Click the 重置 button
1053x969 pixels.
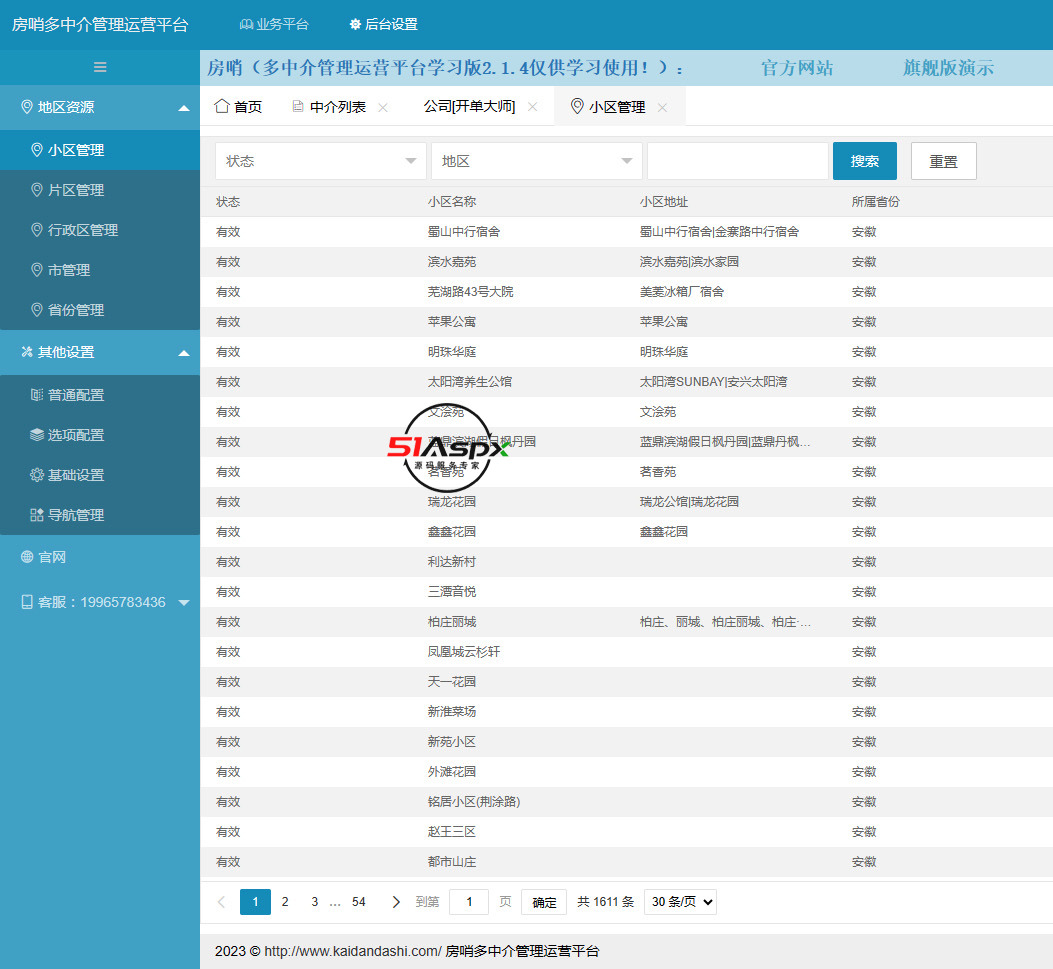tap(943, 161)
